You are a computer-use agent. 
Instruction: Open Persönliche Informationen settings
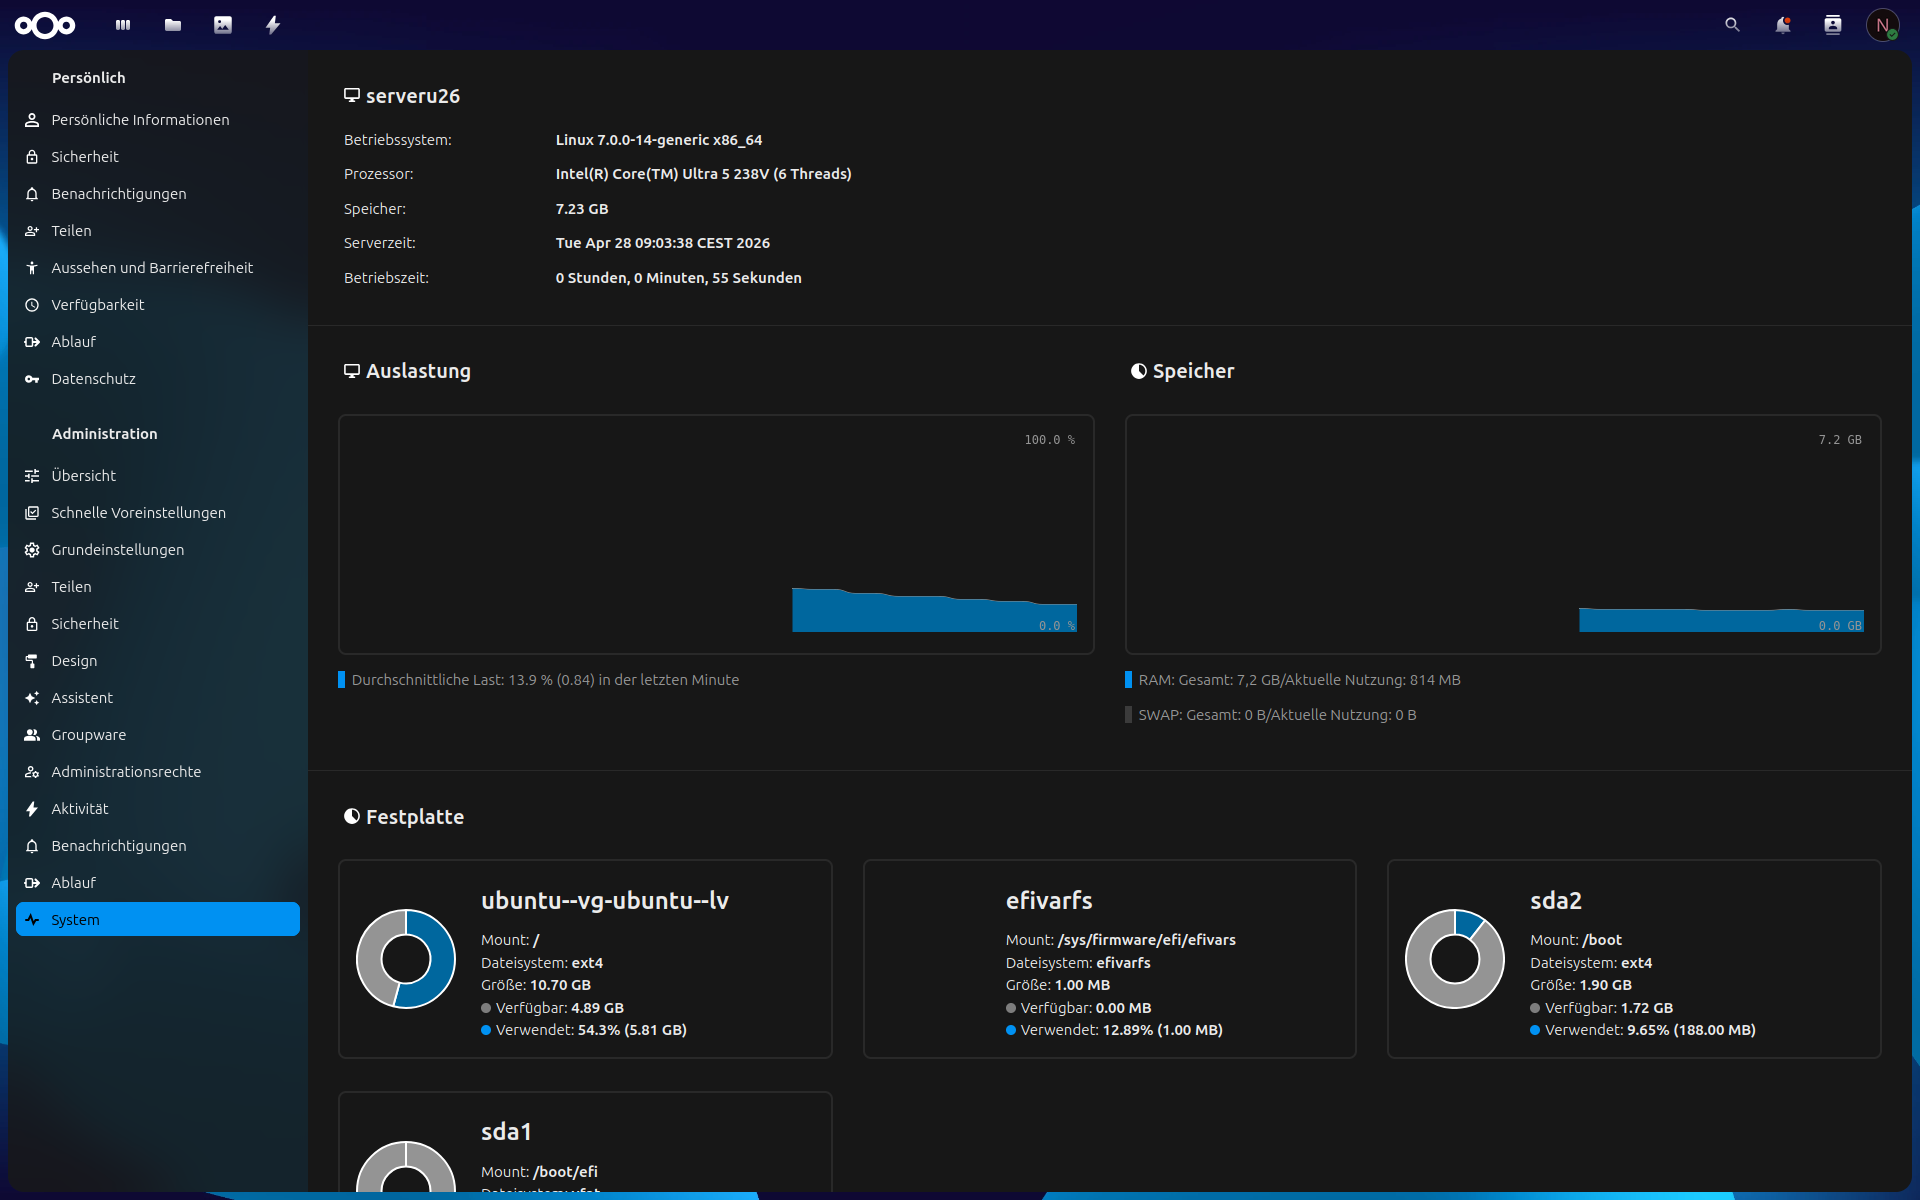point(140,120)
